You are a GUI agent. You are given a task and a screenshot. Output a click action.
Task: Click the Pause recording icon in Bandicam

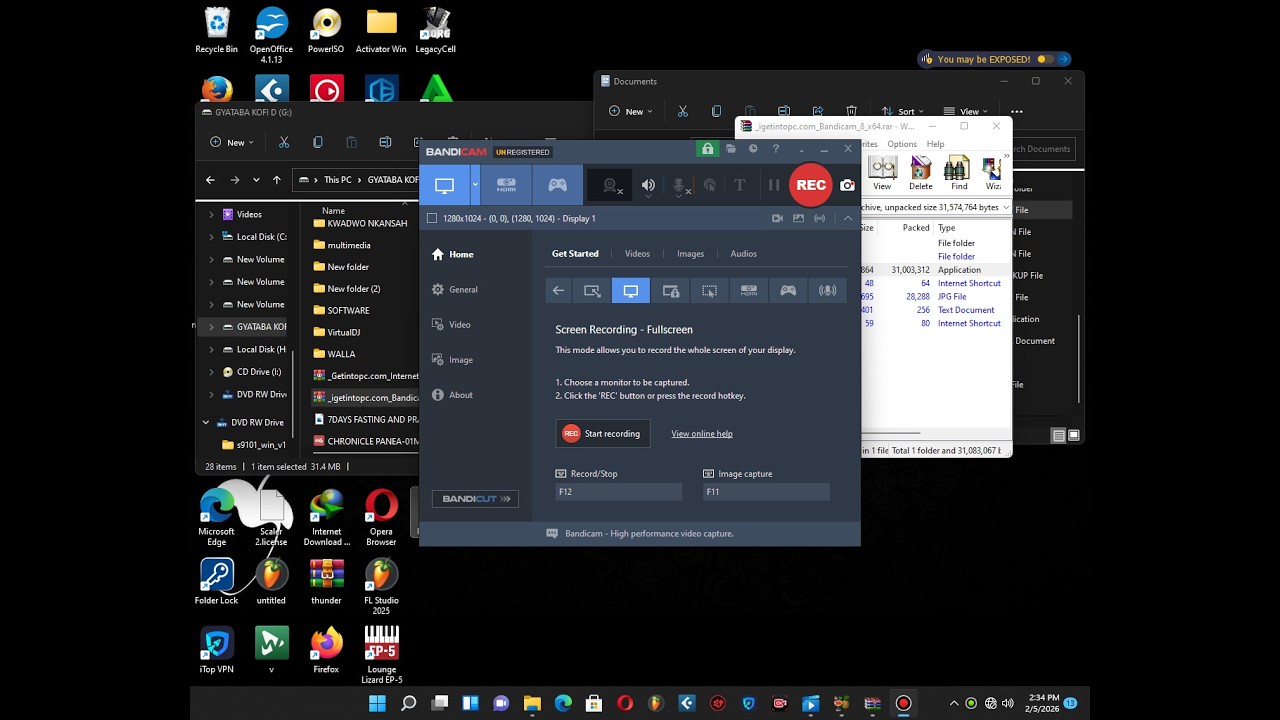point(773,185)
